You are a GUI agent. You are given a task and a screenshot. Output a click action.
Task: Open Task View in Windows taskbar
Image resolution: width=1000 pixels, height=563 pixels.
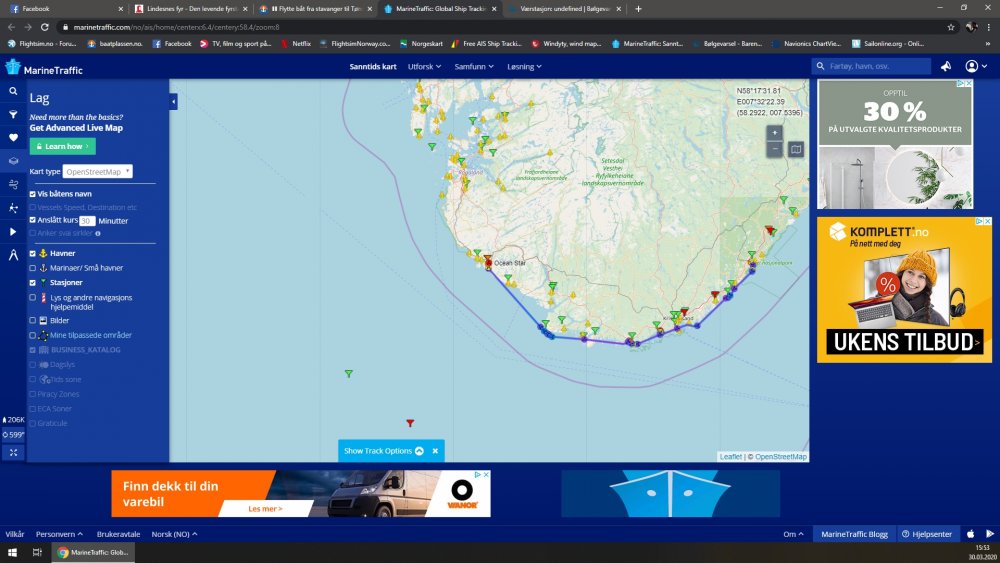(x=37, y=552)
